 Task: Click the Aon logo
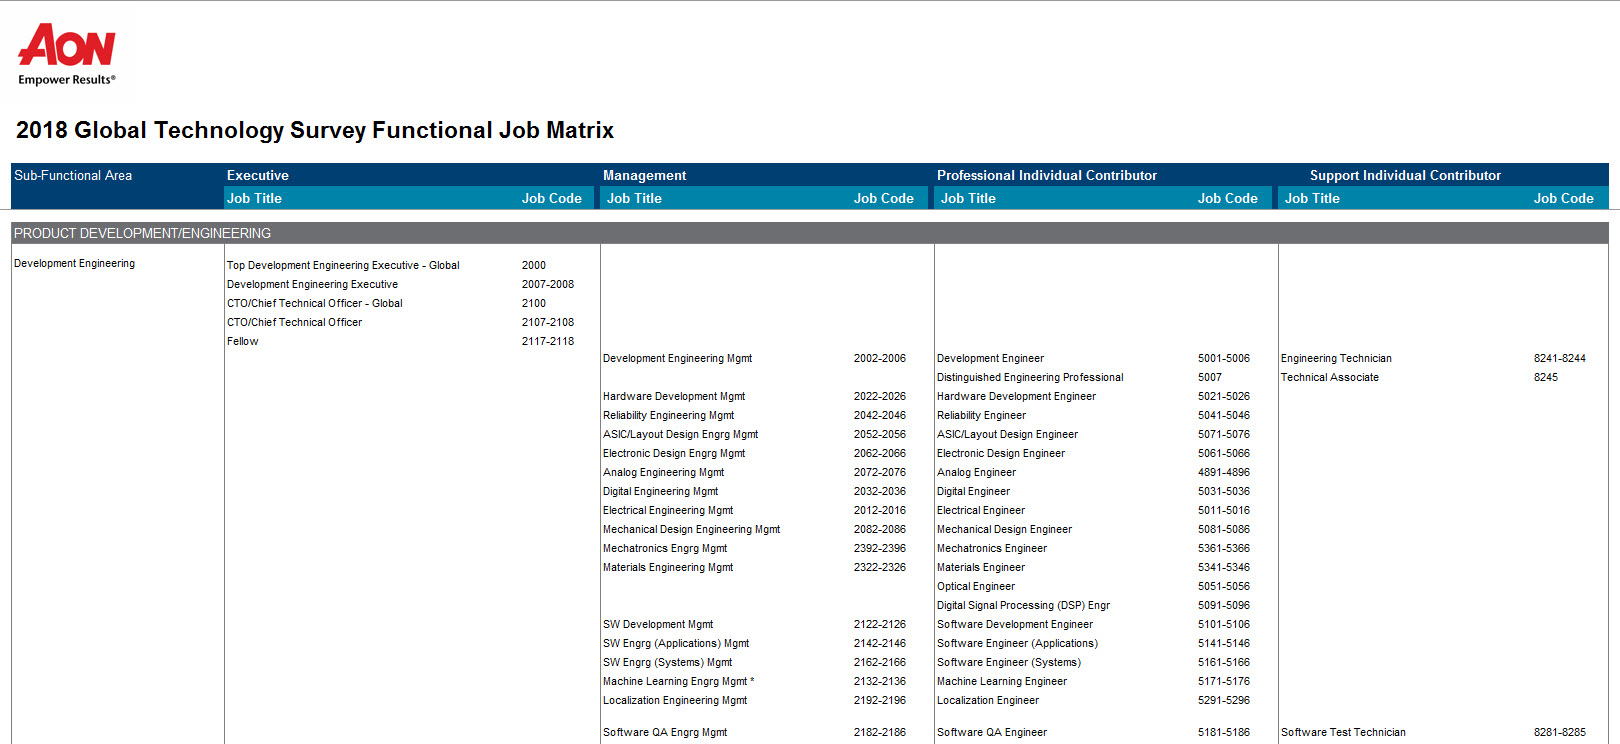pos(66,54)
